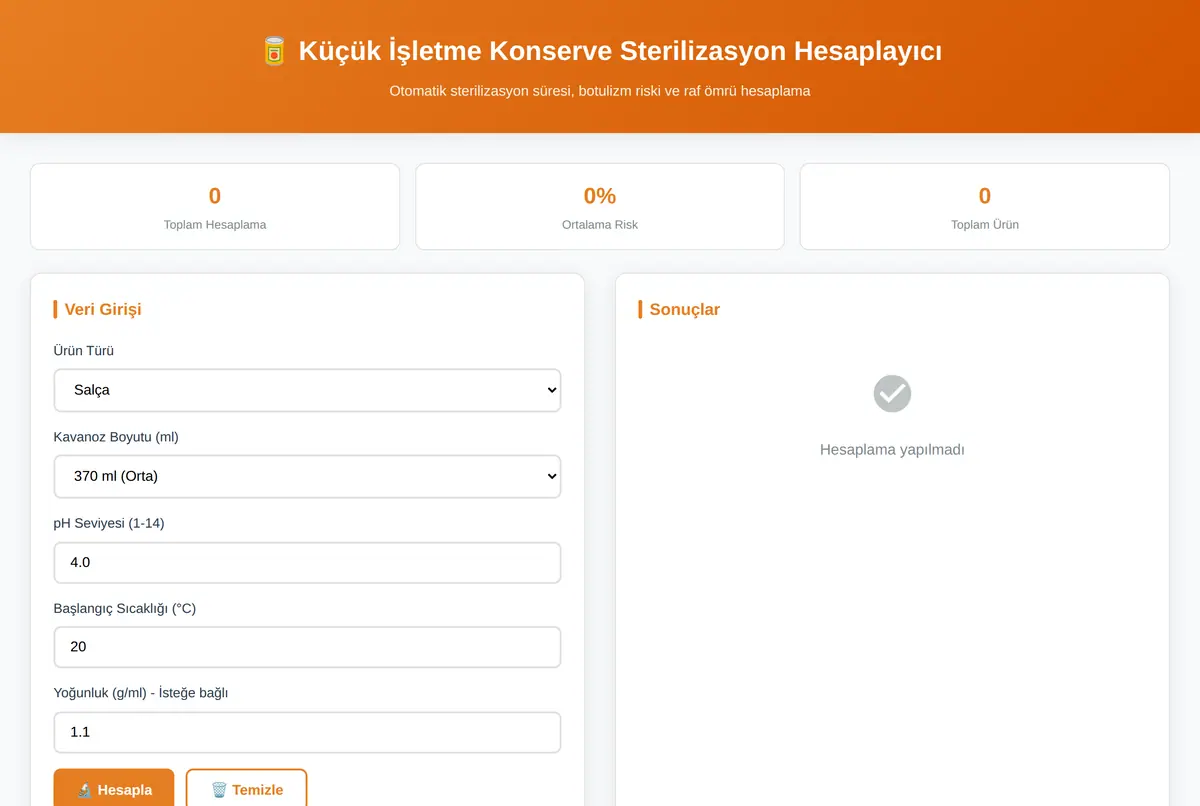
Task: Click the Sonuçlar panel heading
Action: pos(685,309)
